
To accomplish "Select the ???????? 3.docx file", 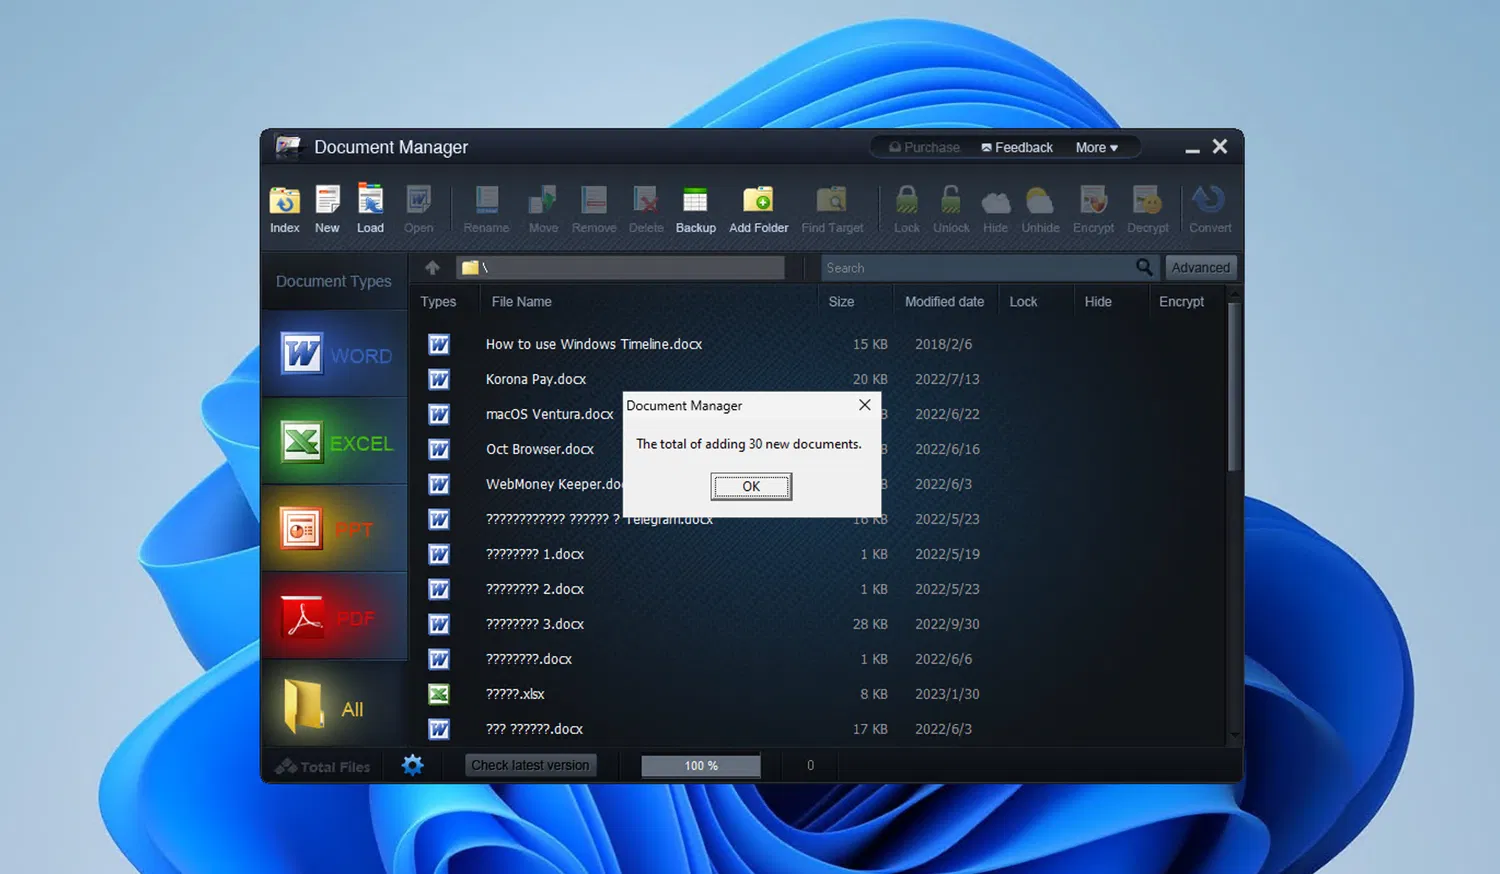I will (535, 624).
